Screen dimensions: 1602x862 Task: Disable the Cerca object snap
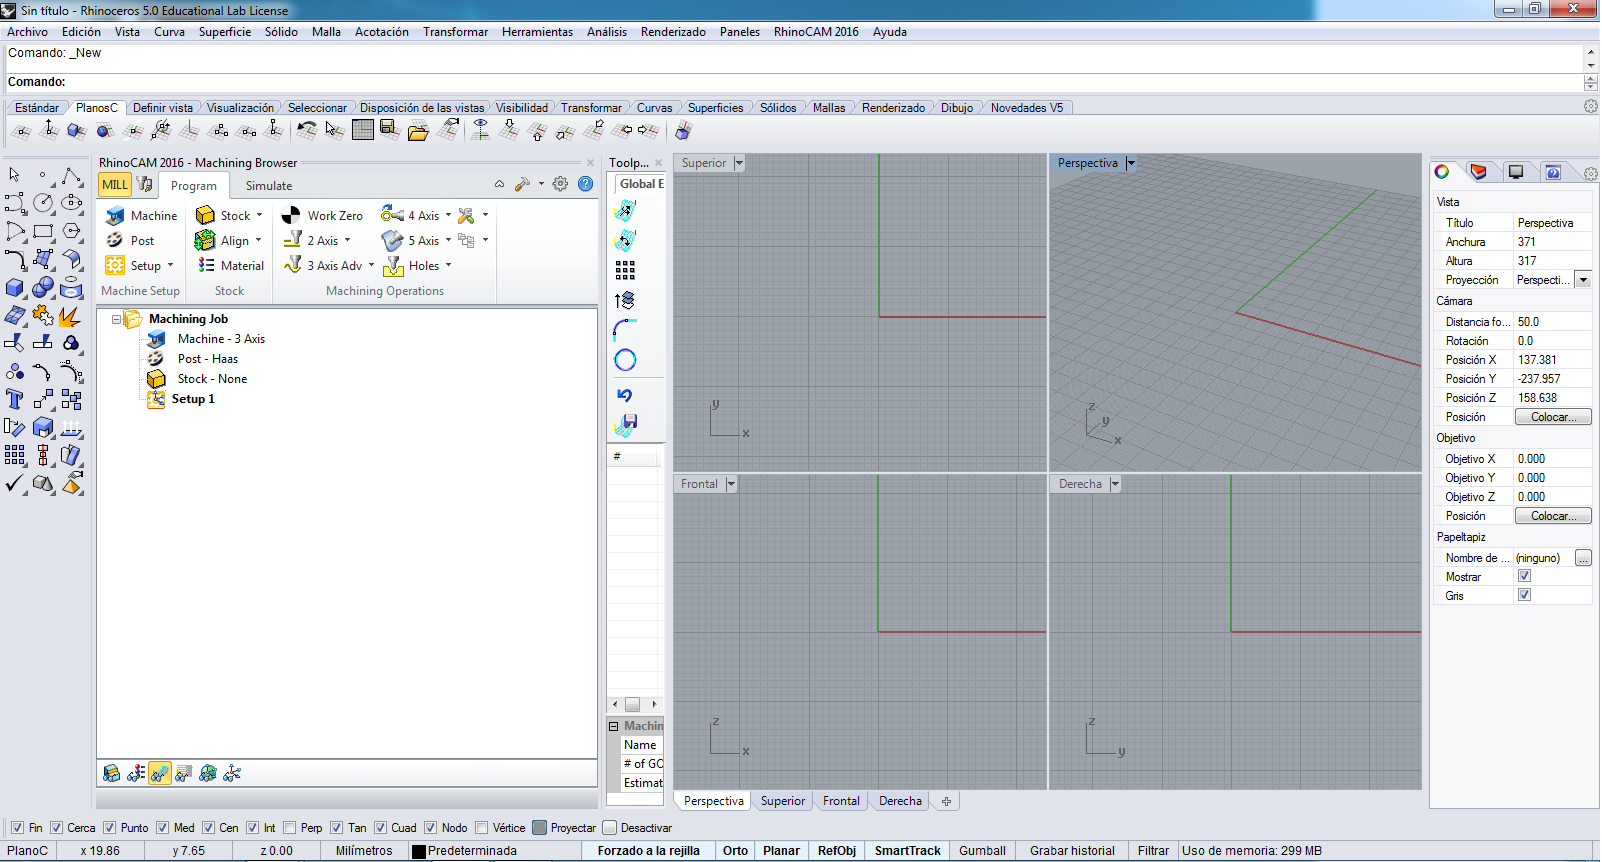57,828
